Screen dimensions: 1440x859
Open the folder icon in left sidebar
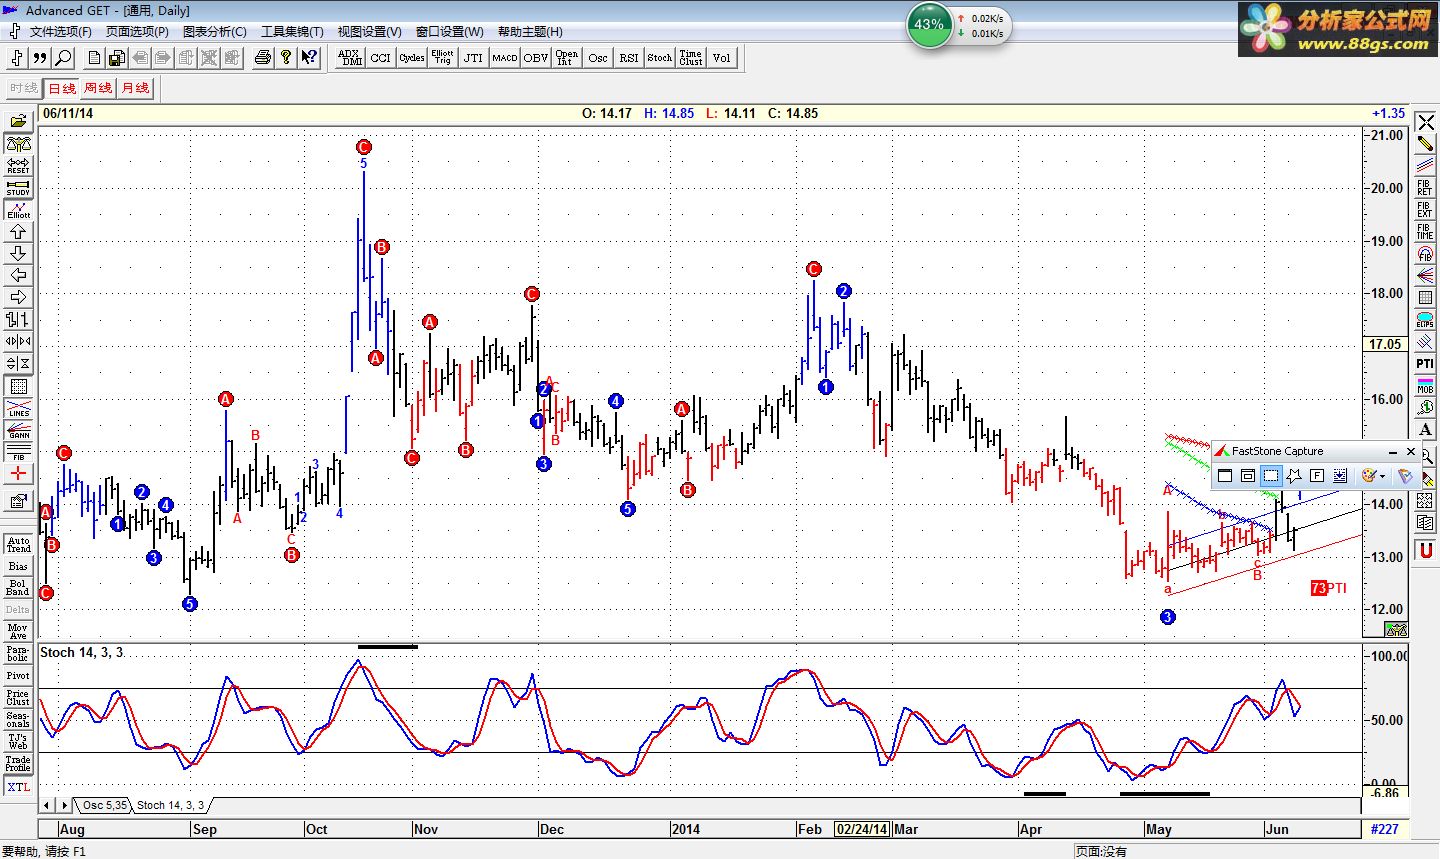(18, 122)
